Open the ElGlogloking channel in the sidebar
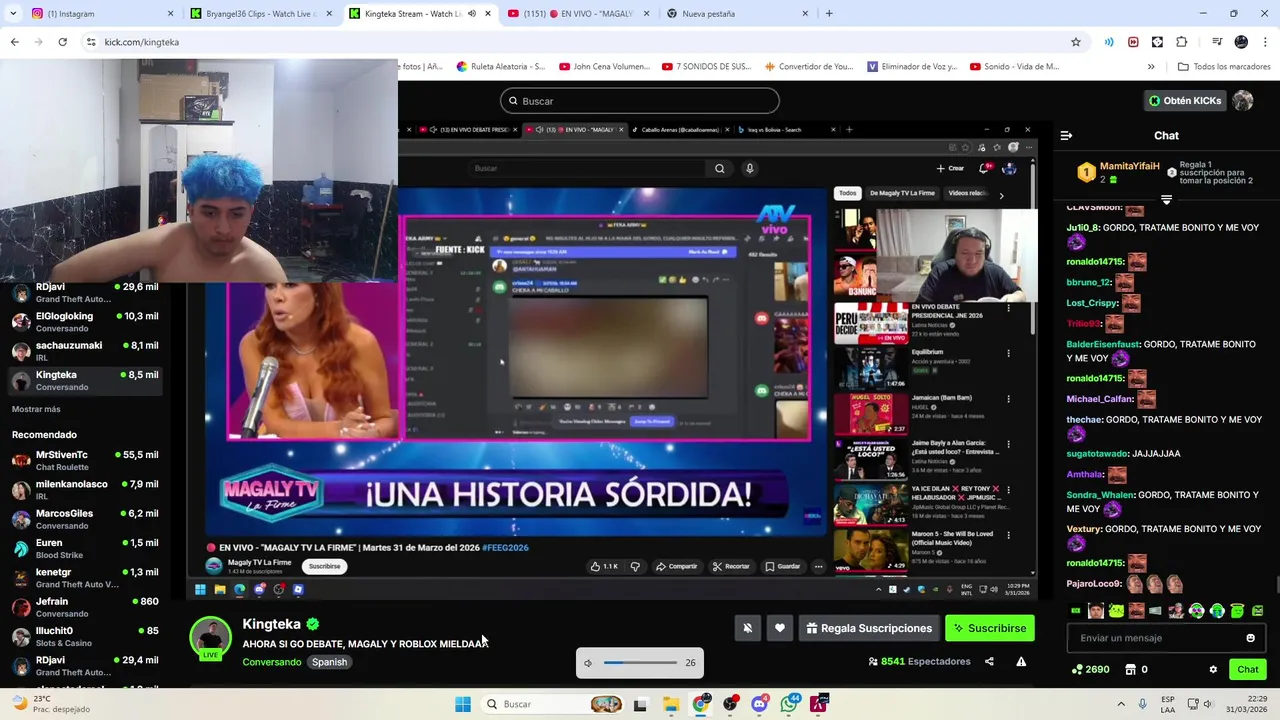This screenshot has width=1280, height=720. [85, 322]
